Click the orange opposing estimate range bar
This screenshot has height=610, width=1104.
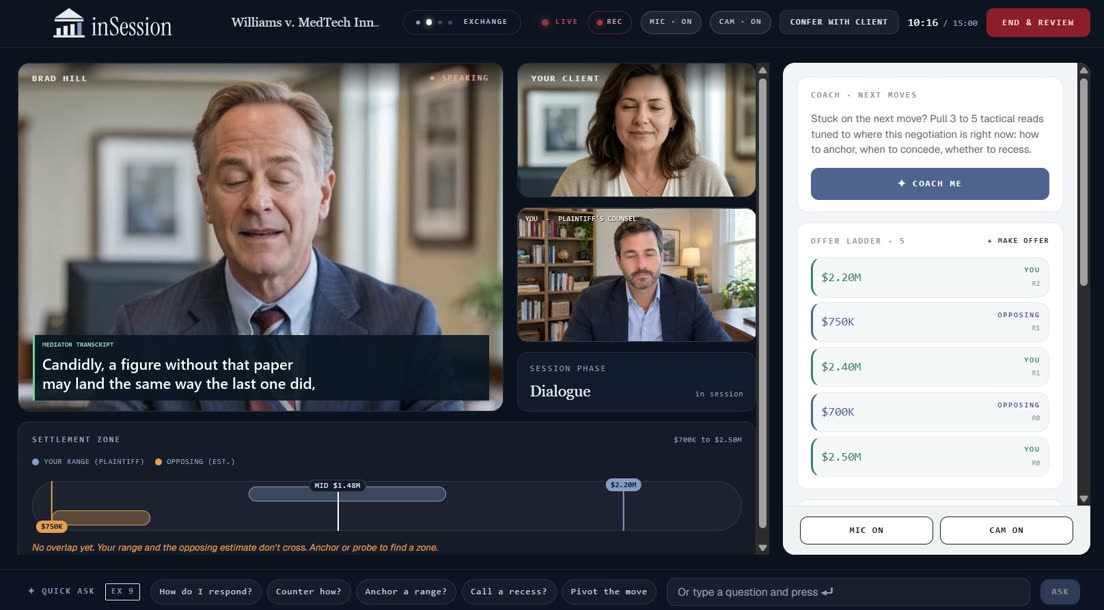coord(101,518)
